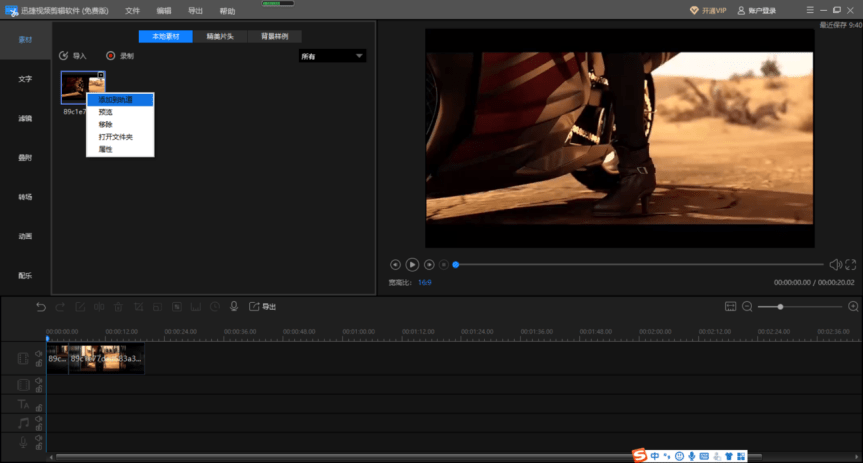Click the zoom out magnifier on timeline
This screenshot has width=863, height=463.
[747, 307]
